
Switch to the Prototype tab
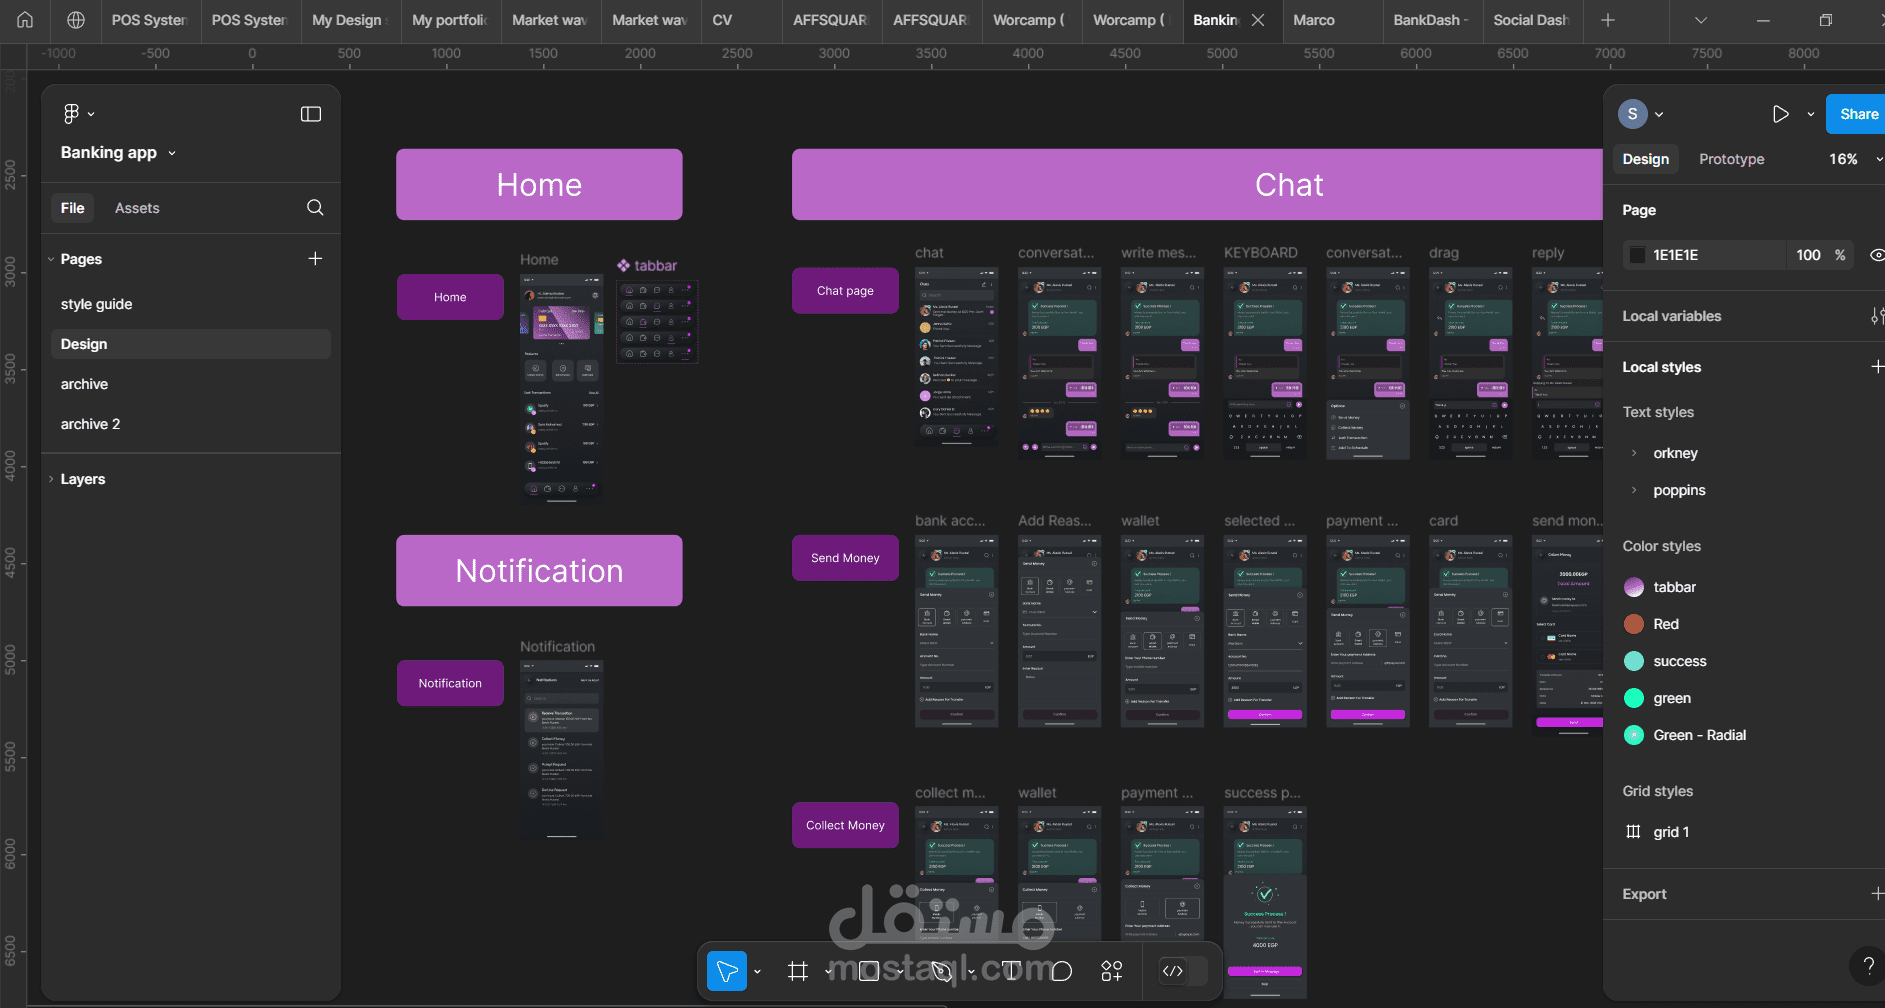point(1731,158)
